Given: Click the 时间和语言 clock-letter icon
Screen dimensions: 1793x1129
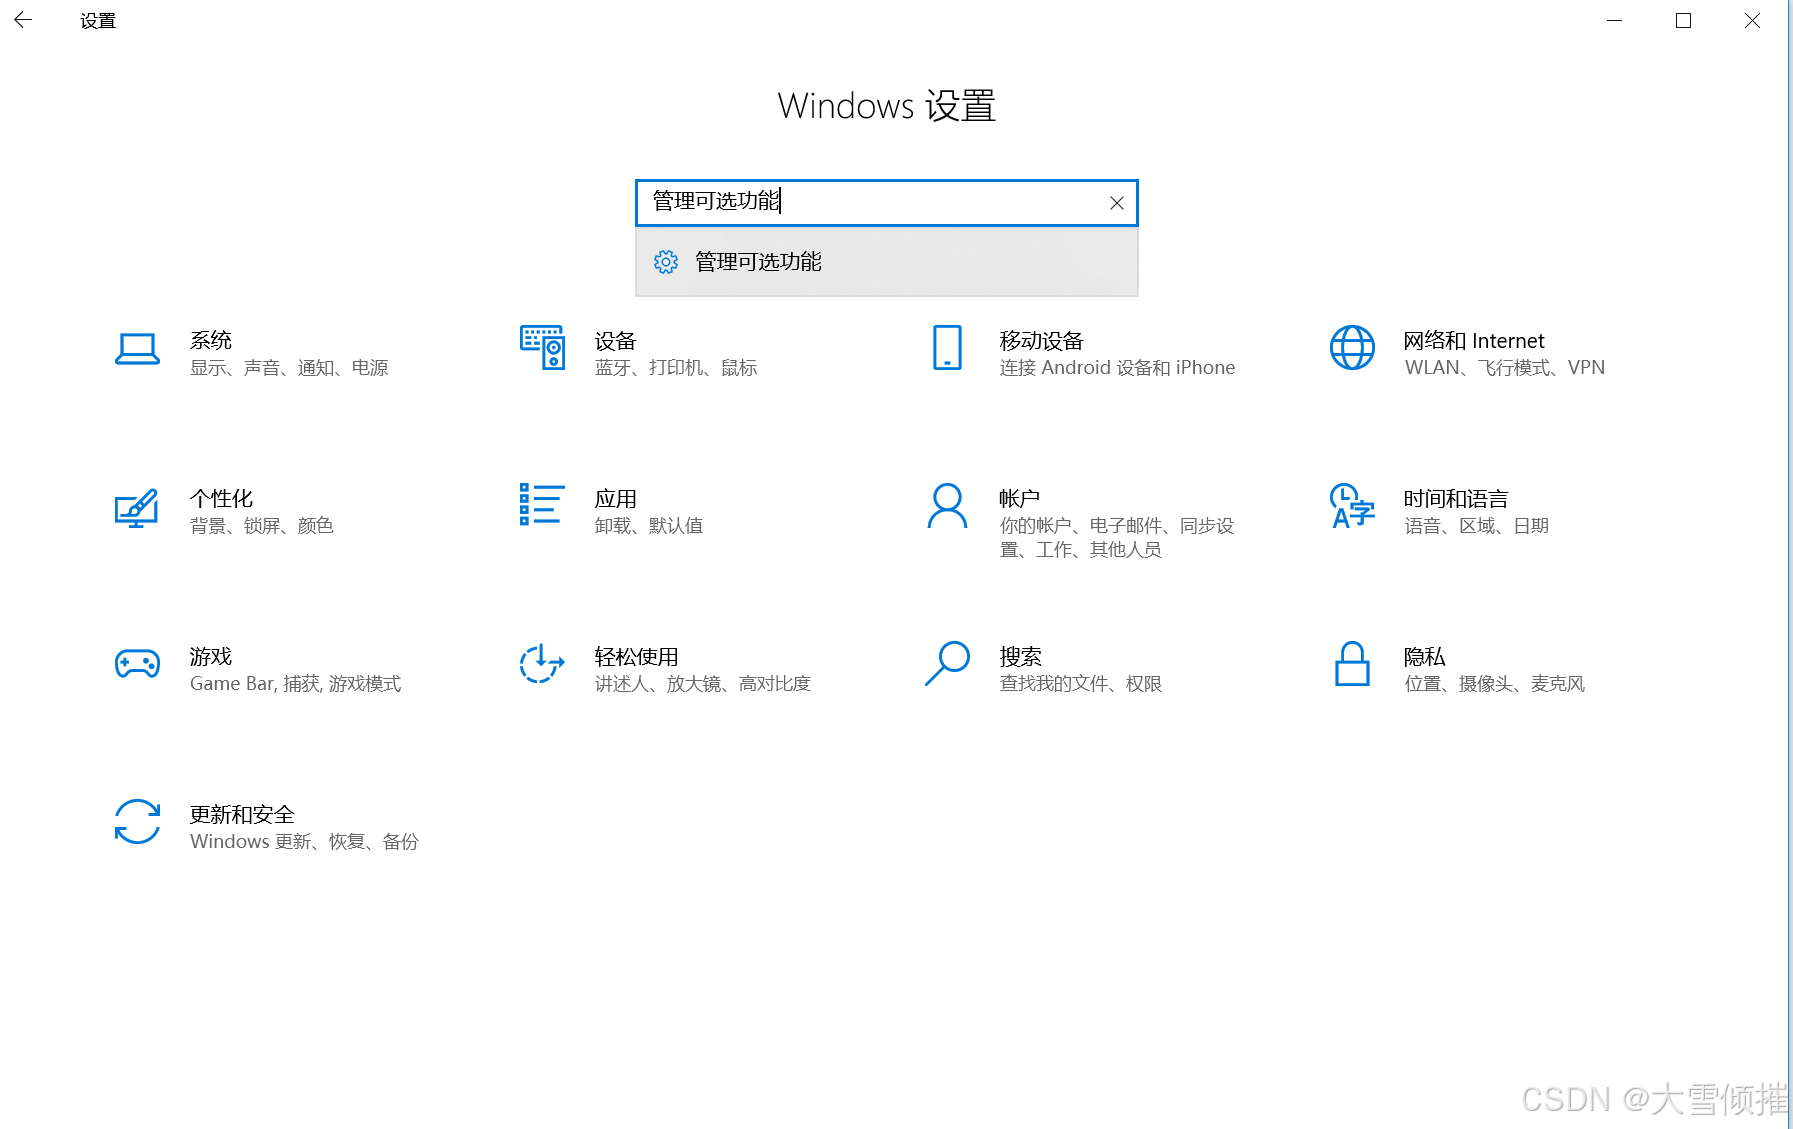Looking at the screenshot, I should tap(1352, 506).
